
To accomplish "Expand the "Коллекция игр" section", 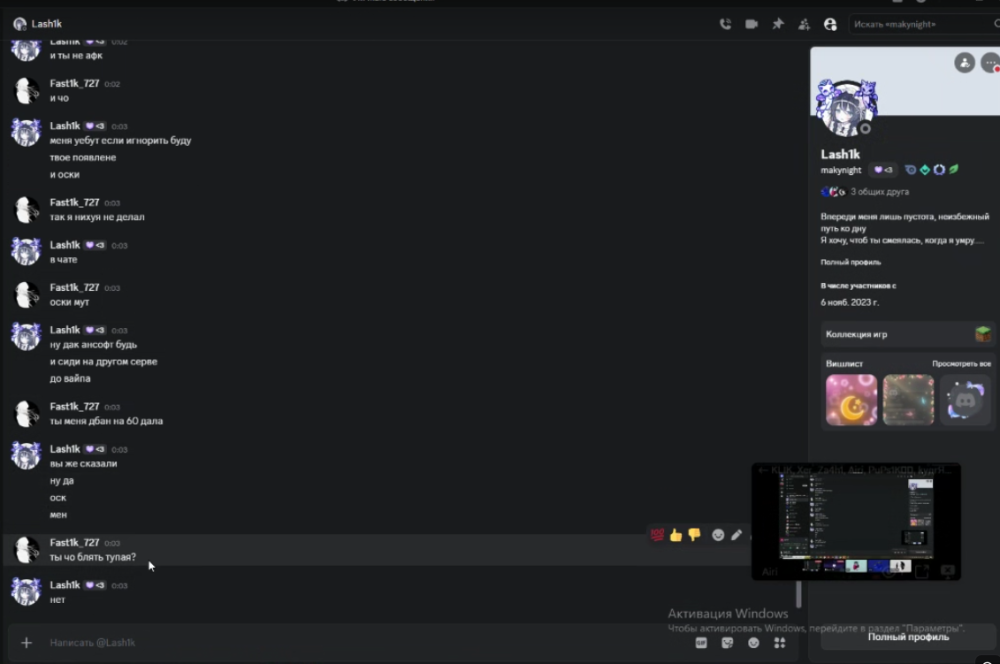I will coord(906,334).
